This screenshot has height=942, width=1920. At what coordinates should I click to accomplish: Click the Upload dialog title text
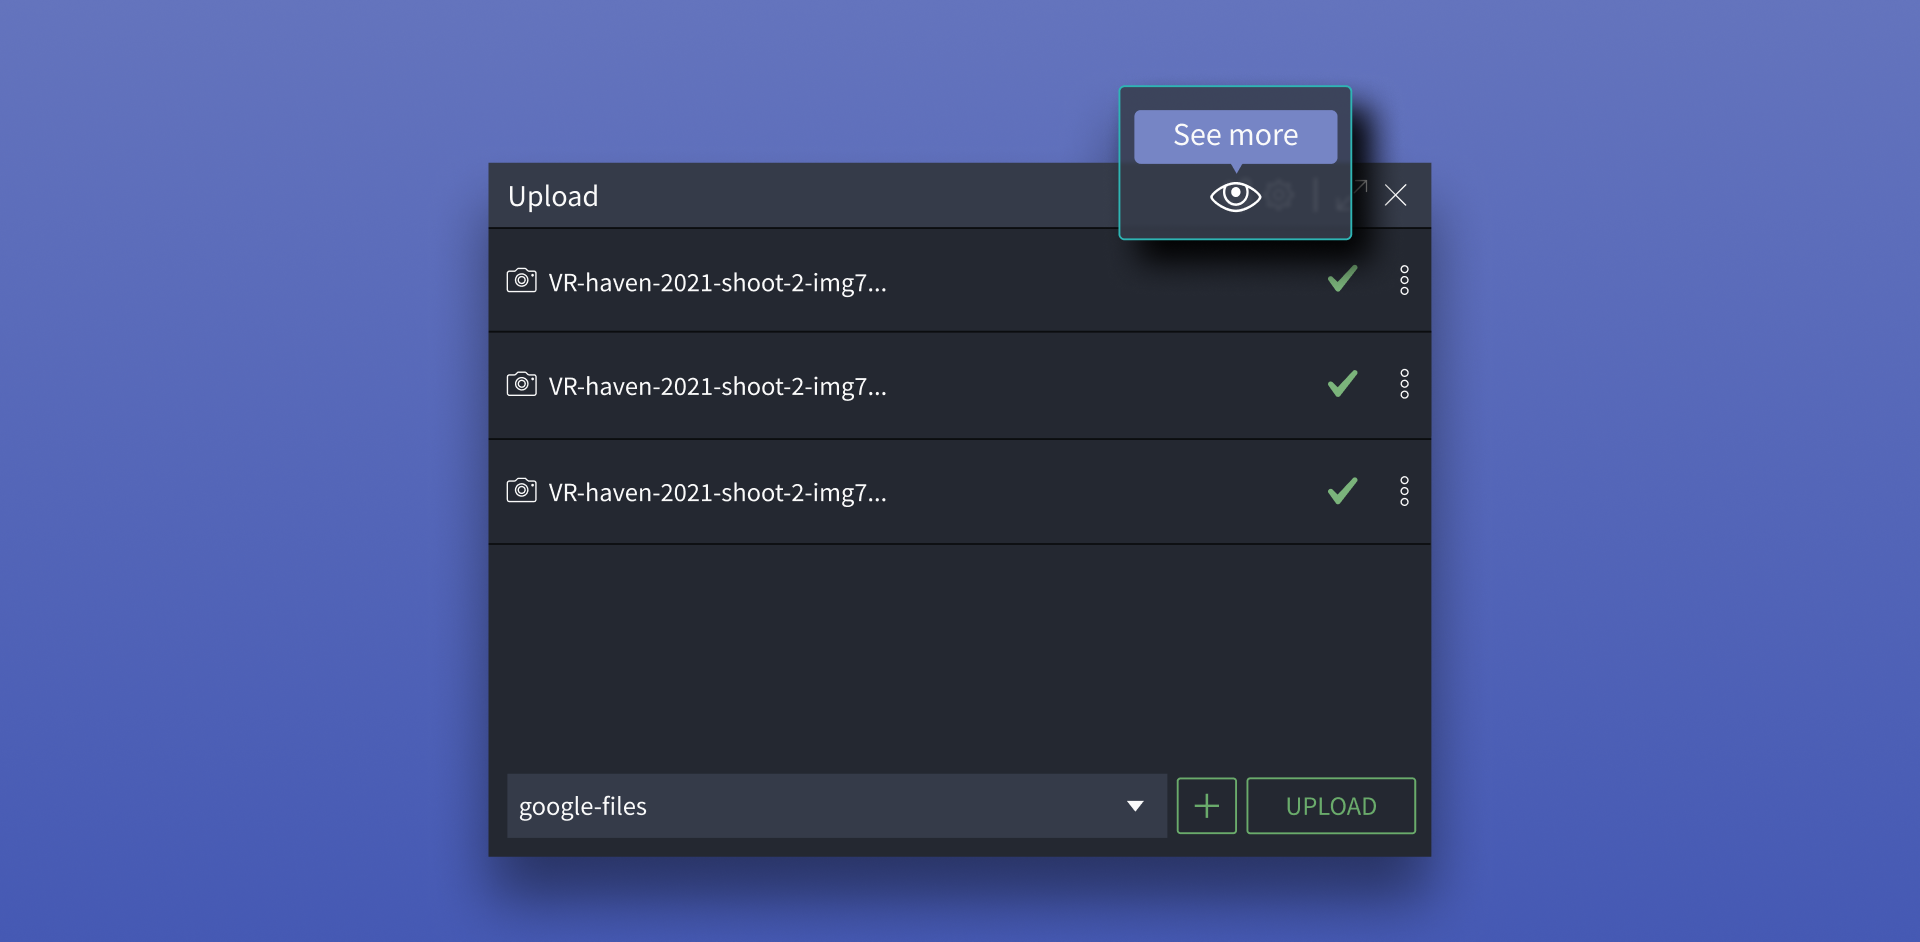point(553,196)
